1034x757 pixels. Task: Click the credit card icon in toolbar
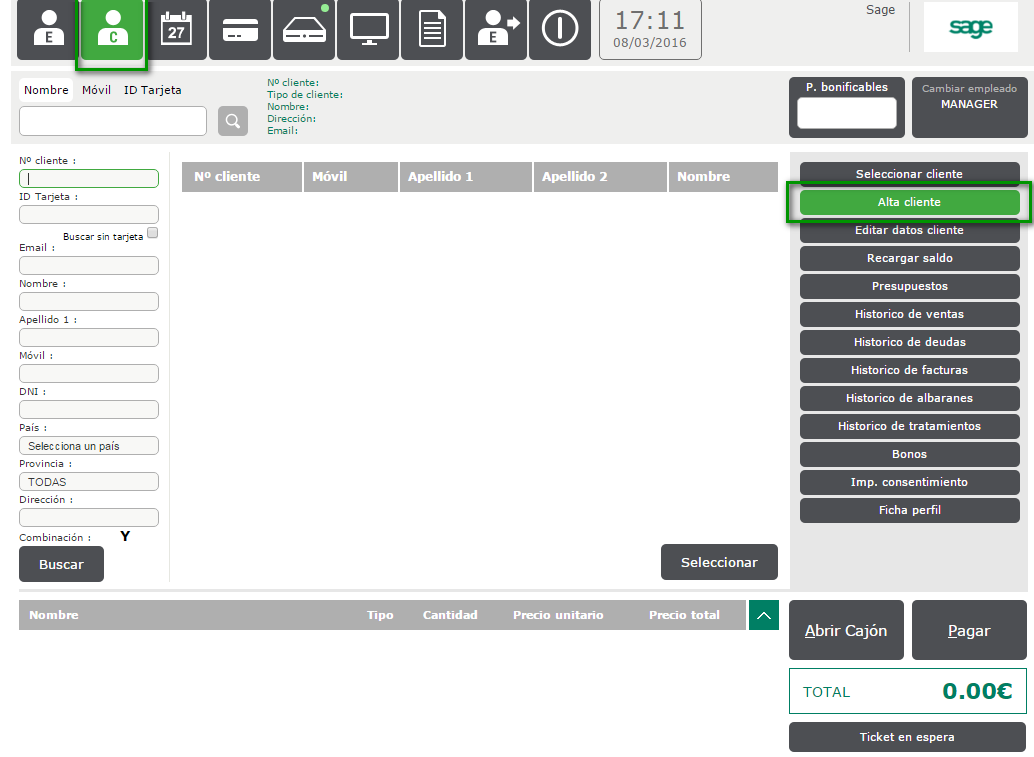(240, 31)
